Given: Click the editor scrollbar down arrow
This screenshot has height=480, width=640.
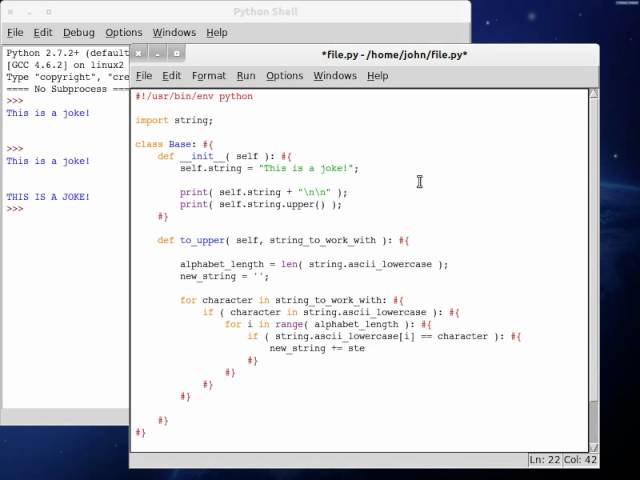Looking at the screenshot, I should 593,444.
